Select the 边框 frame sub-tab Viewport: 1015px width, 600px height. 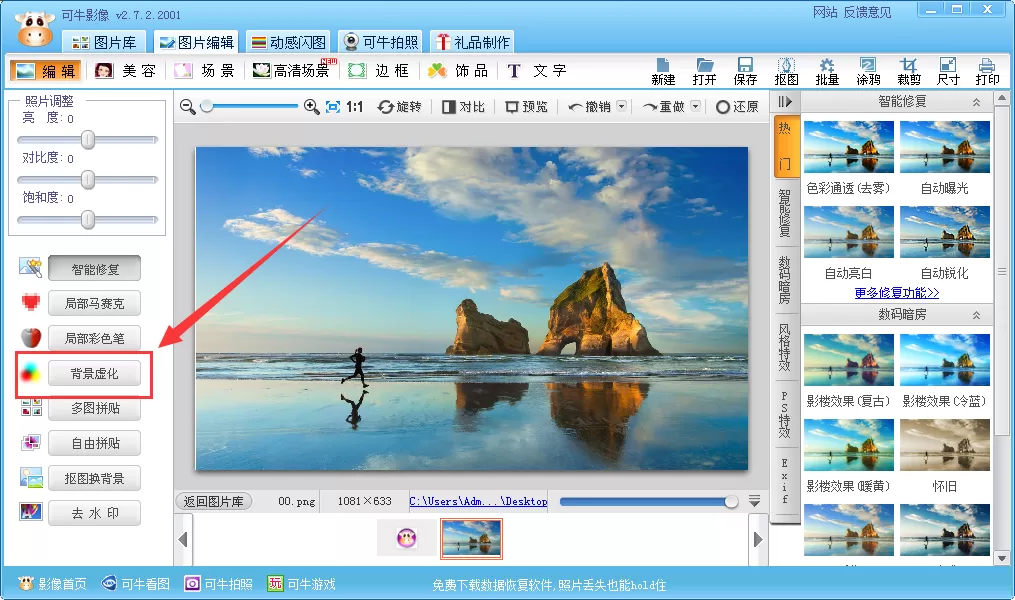[x=379, y=71]
